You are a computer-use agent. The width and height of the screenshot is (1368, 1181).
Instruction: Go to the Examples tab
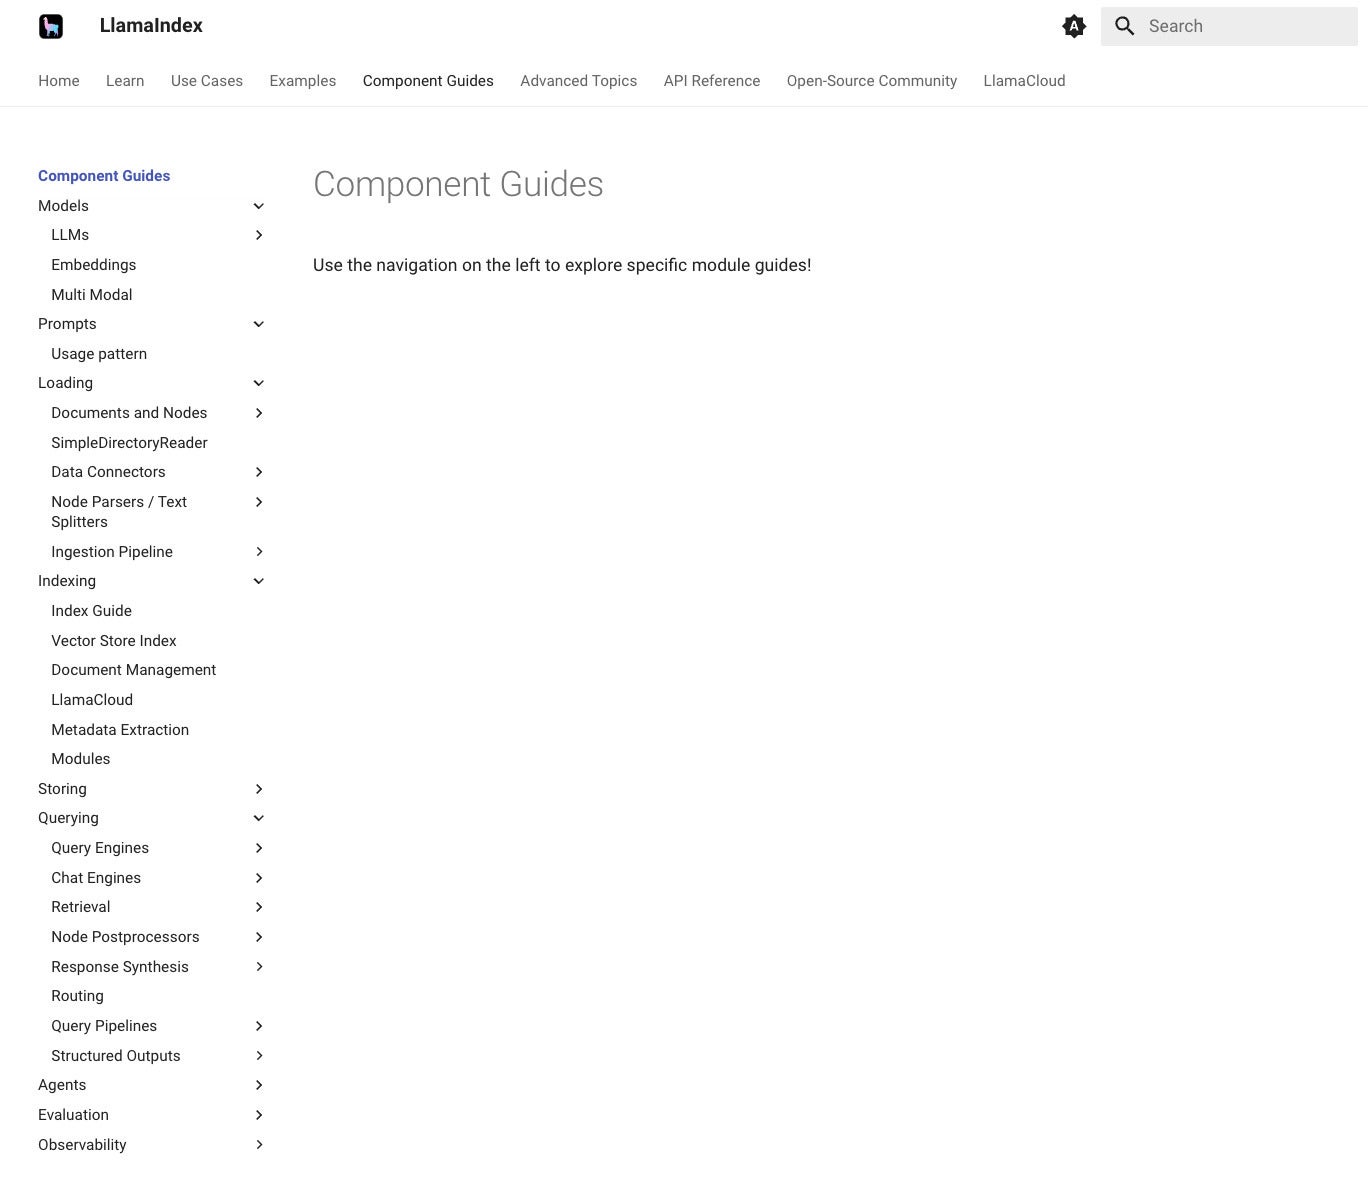(303, 81)
